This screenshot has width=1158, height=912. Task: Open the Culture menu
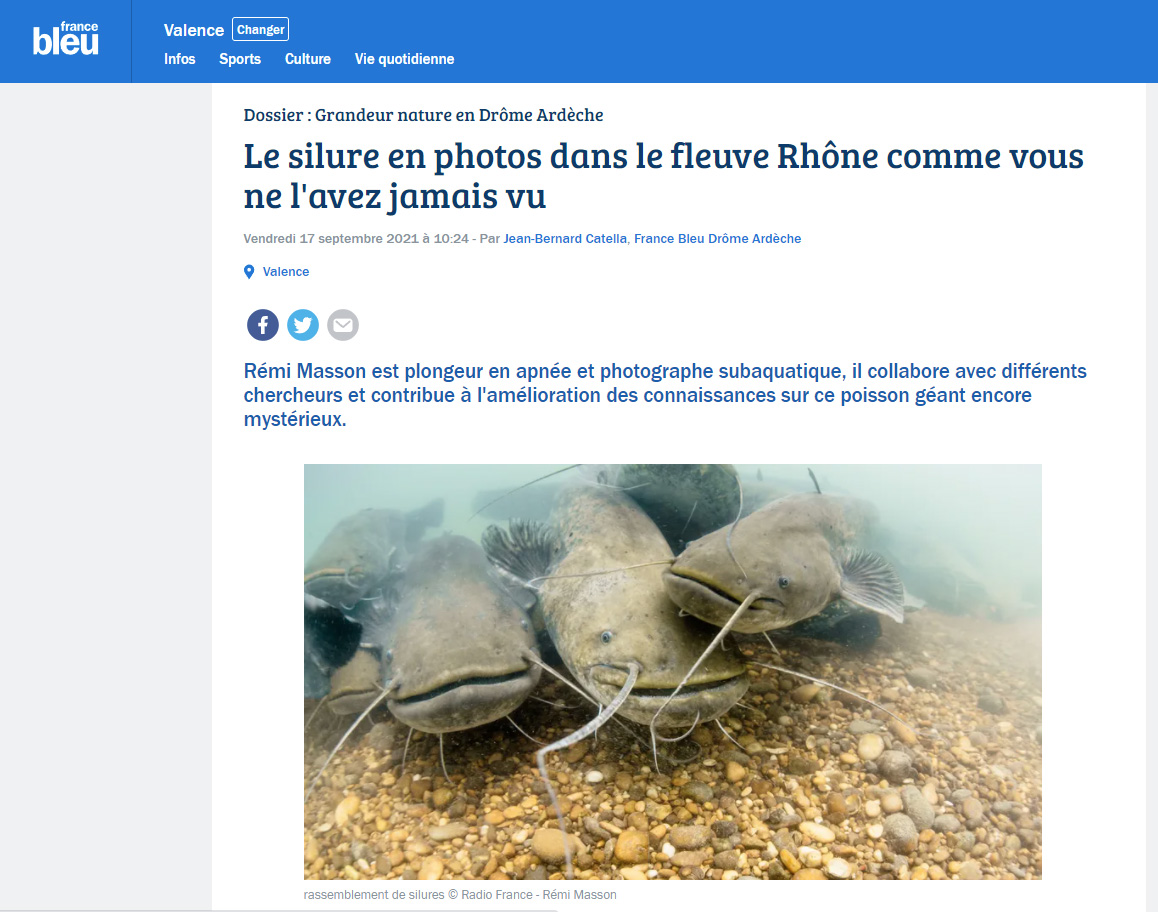pos(308,59)
